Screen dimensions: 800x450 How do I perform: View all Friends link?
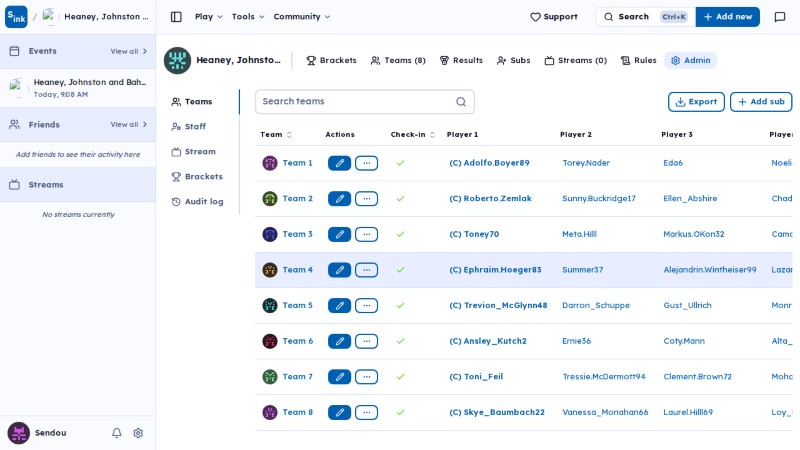(129, 124)
